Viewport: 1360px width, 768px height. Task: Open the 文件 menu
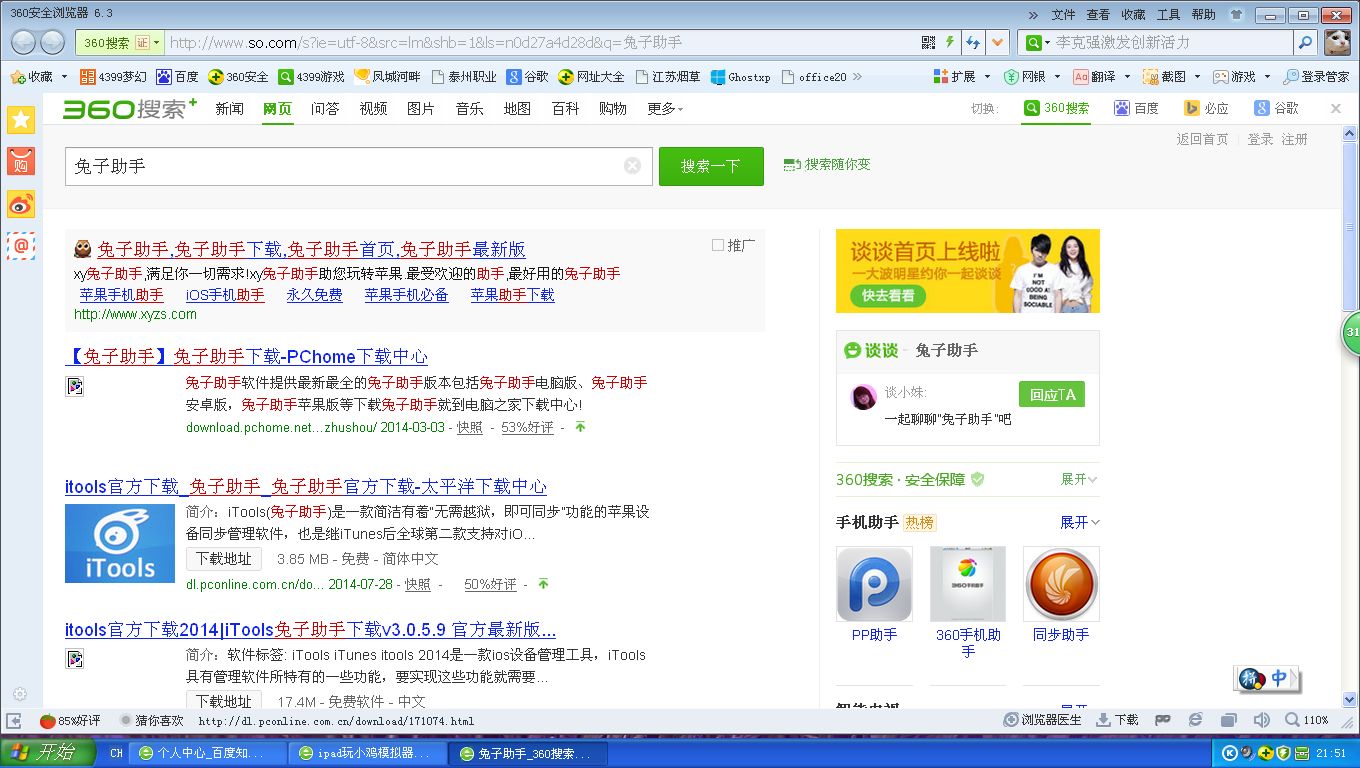click(x=1063, y=15)
